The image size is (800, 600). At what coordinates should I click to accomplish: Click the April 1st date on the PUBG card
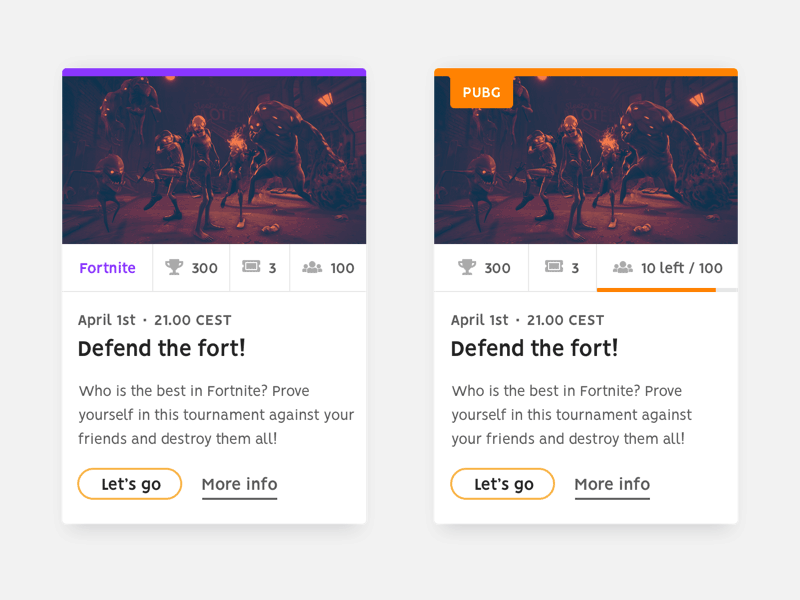click(479, 320)
